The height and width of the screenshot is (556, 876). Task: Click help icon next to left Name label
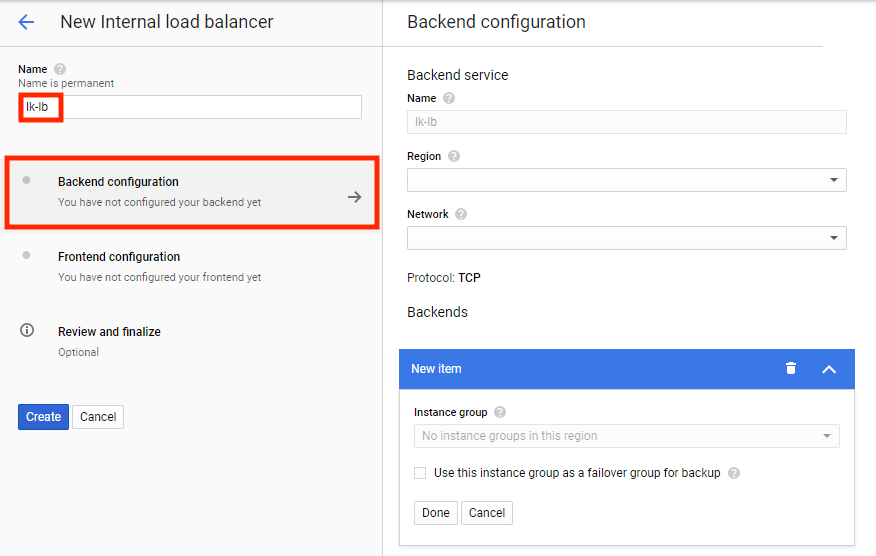click(x=60, y=69)
